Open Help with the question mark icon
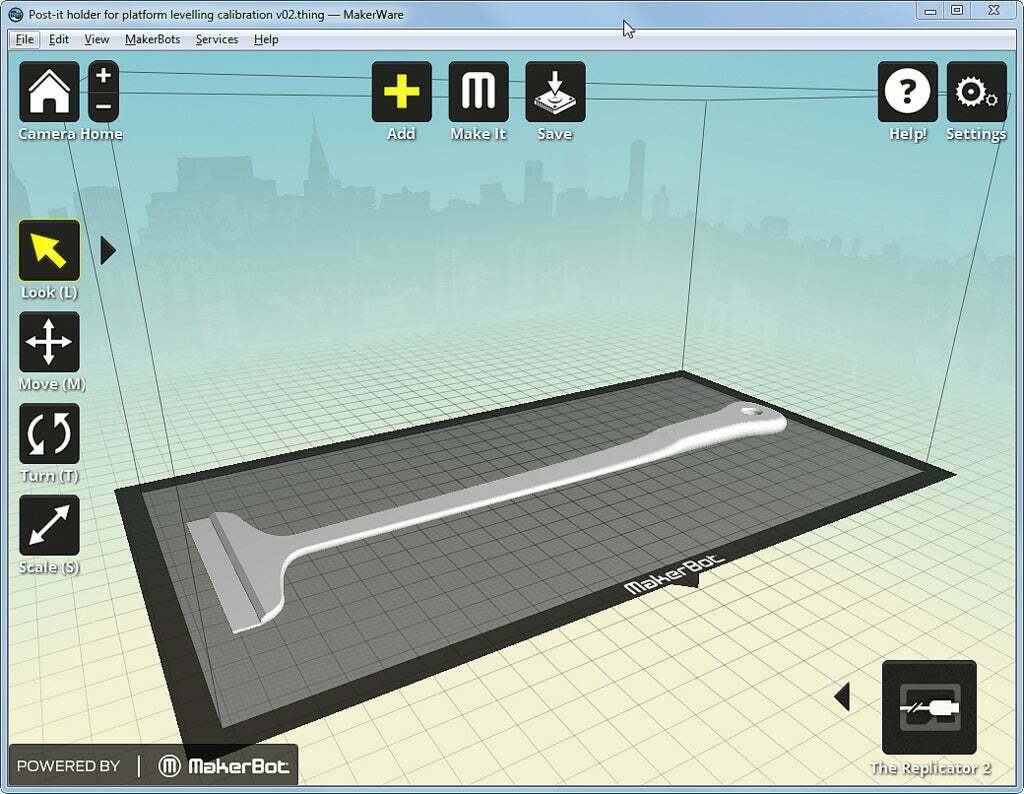The width and height of the screenshot is (1024, 794). (908, 92)
